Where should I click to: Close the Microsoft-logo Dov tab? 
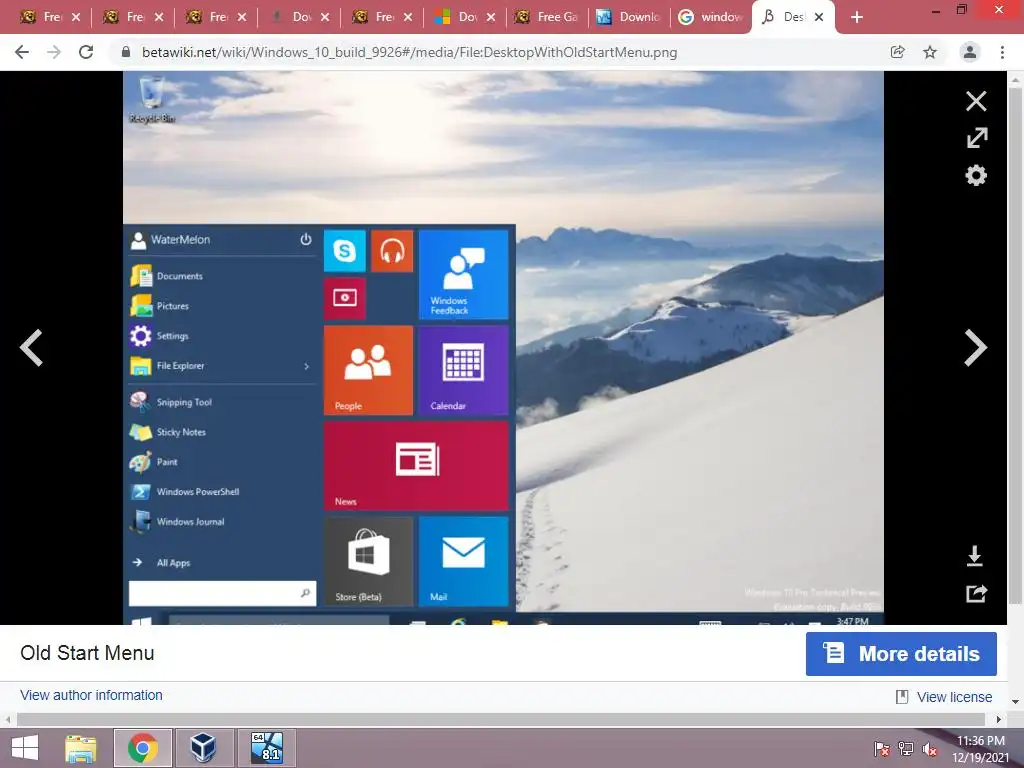coord(491,17)
